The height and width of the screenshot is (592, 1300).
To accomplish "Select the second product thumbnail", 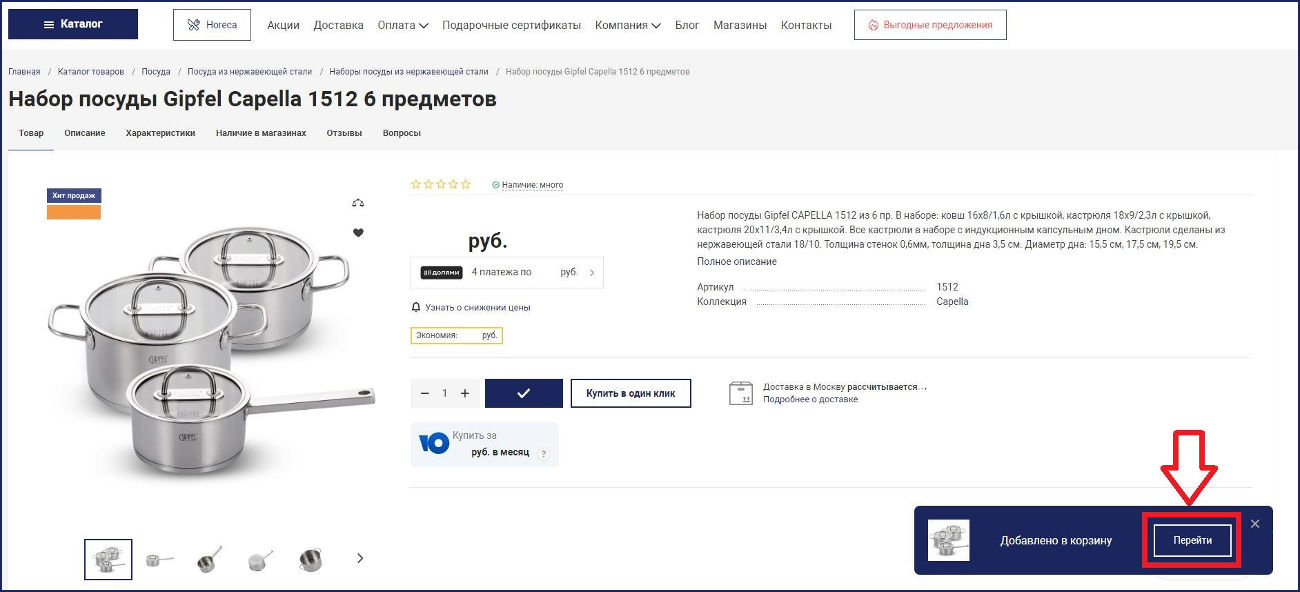I will (x=160, y=559).
